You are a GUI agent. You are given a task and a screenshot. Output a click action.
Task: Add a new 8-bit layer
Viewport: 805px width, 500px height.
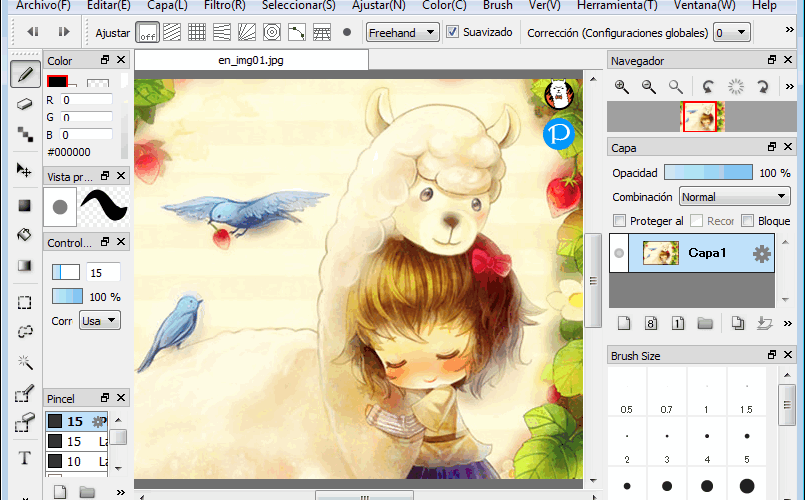tap(651, 323)
